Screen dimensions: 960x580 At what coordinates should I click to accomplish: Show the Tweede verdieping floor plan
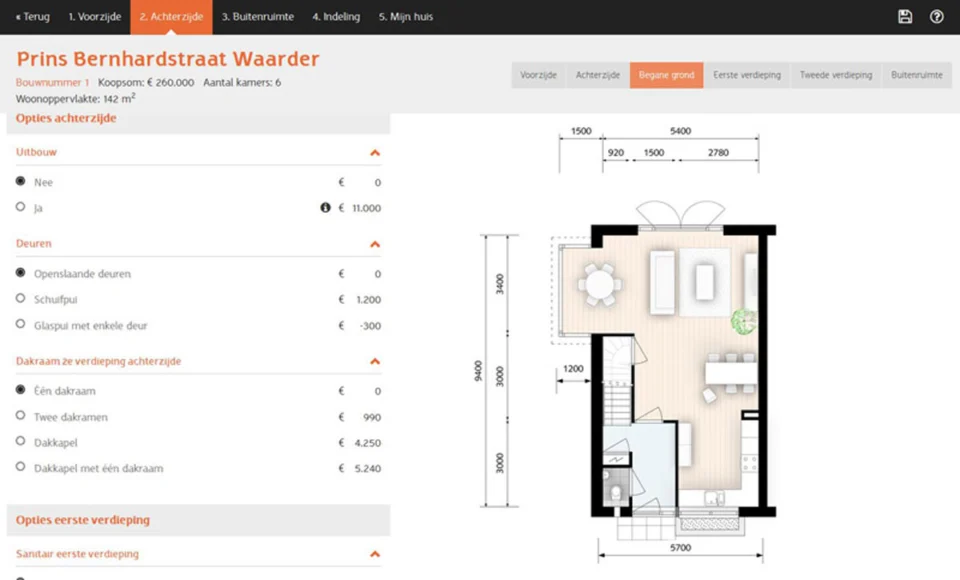pos(836,75)
